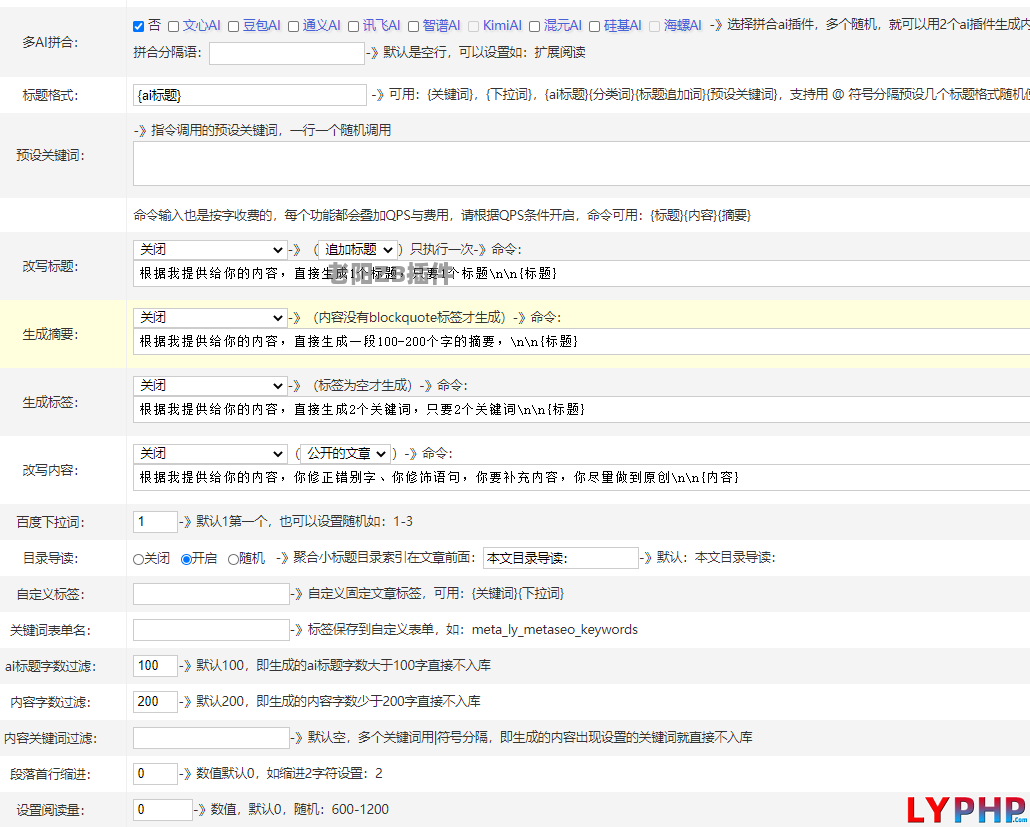The width and height of the screenshot is (1030, 827).
Task: Focus the 设置阅读量 input field
Action: coord(163,811)
